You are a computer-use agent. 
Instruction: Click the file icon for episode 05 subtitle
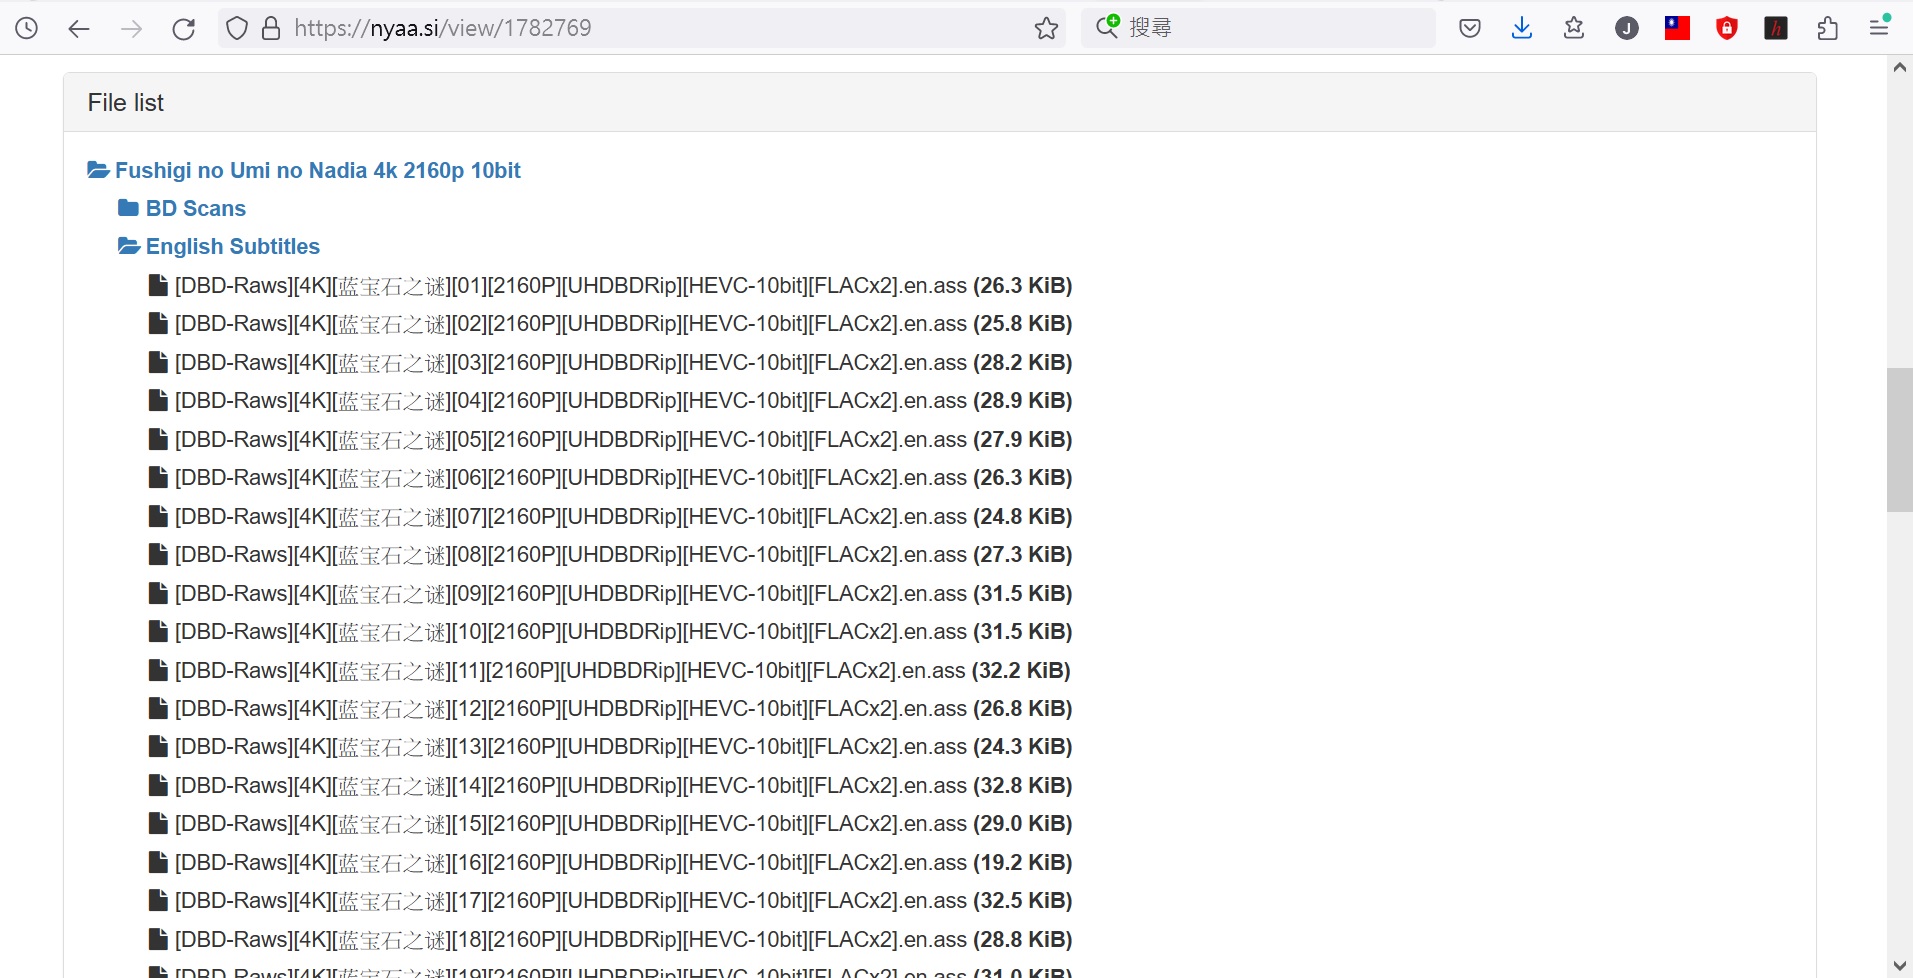pyautogui.click(x=158, y=439)
